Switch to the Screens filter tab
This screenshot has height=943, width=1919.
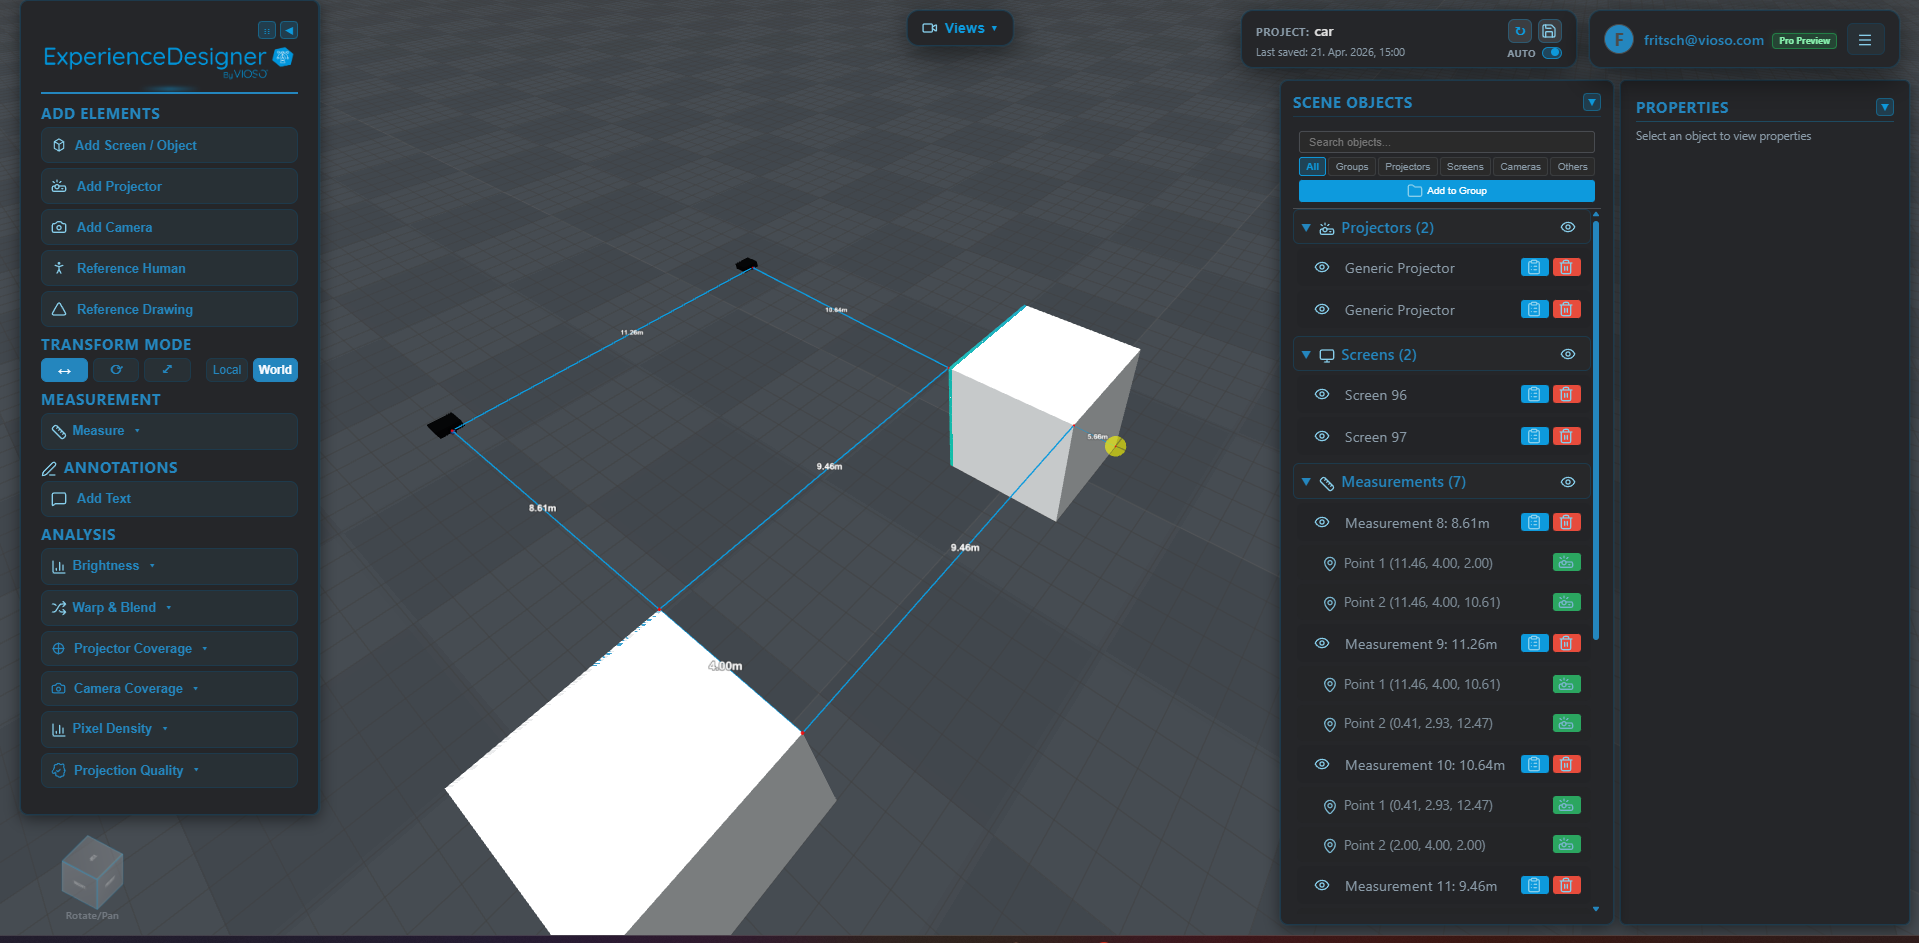[x=1464, y=166]
